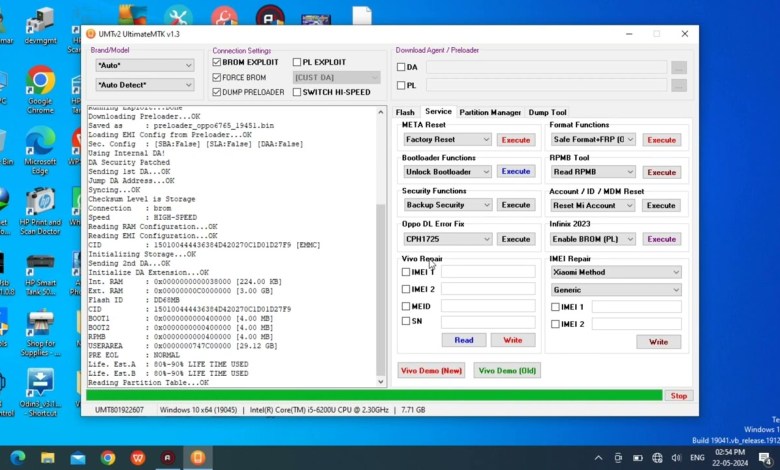Screen dimensions: 780x470
Task: Open Odin3 shortcut on desktop
Action: tap(40, 393)
